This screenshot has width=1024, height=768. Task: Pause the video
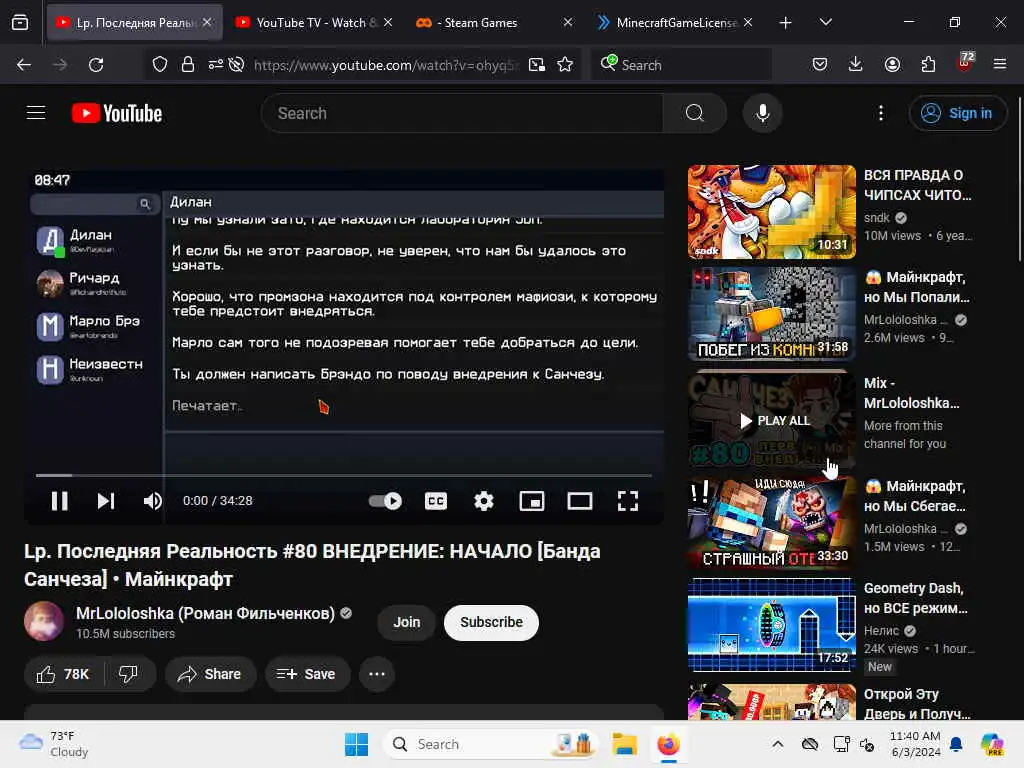(59, 501)
